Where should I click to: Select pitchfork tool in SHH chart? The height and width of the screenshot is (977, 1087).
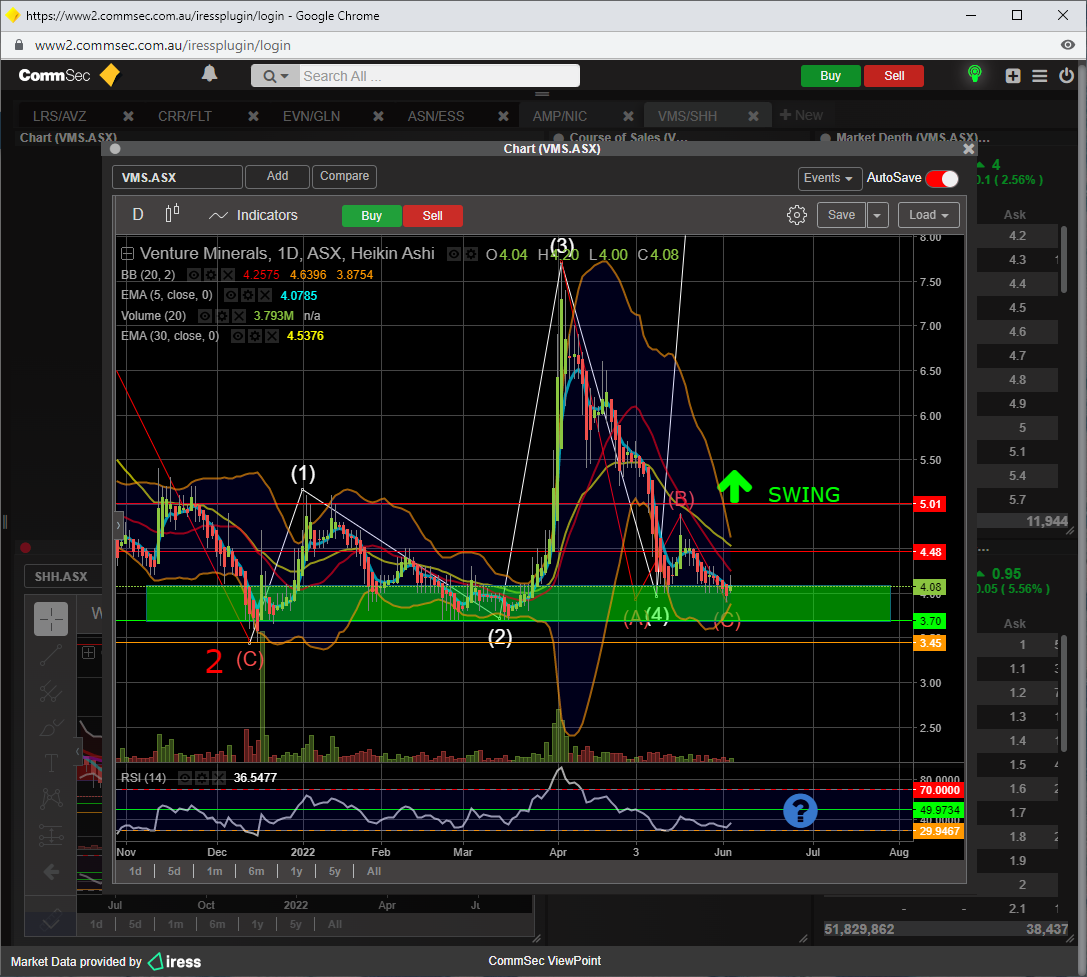point(51,691)
